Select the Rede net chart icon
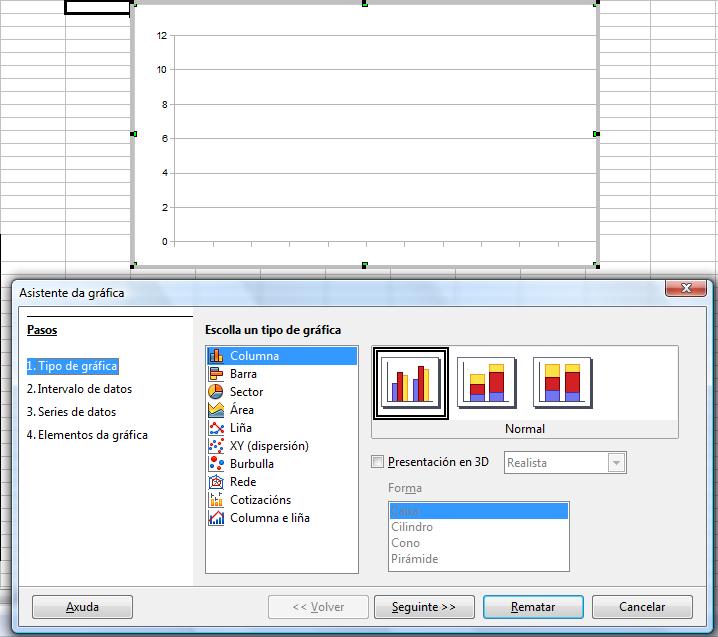 tap(216, 482)
